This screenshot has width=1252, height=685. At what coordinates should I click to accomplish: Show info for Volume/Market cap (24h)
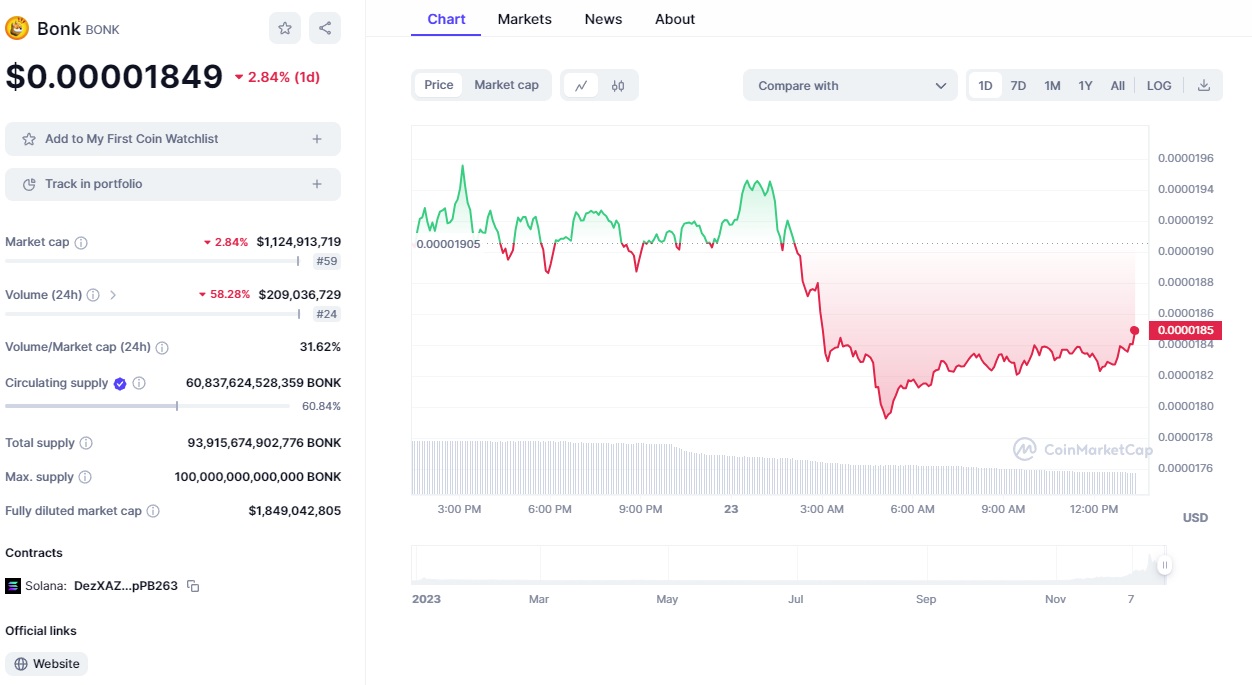(162, 347)
